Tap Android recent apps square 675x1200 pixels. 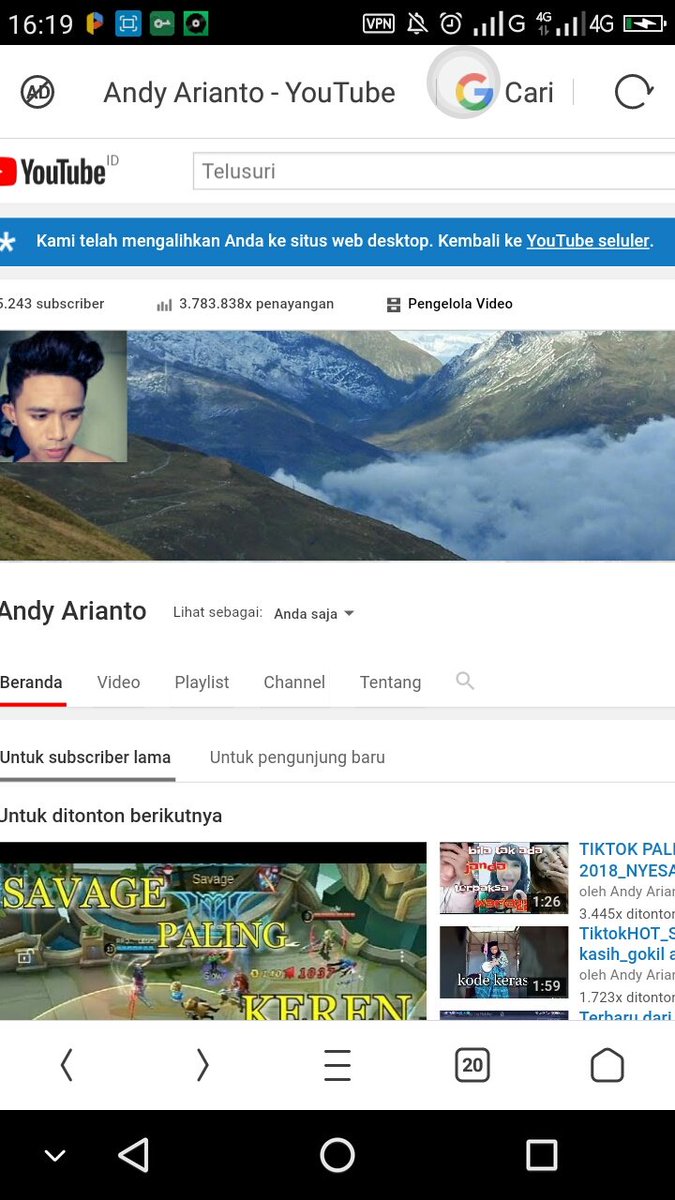(x=541, y=1155)
